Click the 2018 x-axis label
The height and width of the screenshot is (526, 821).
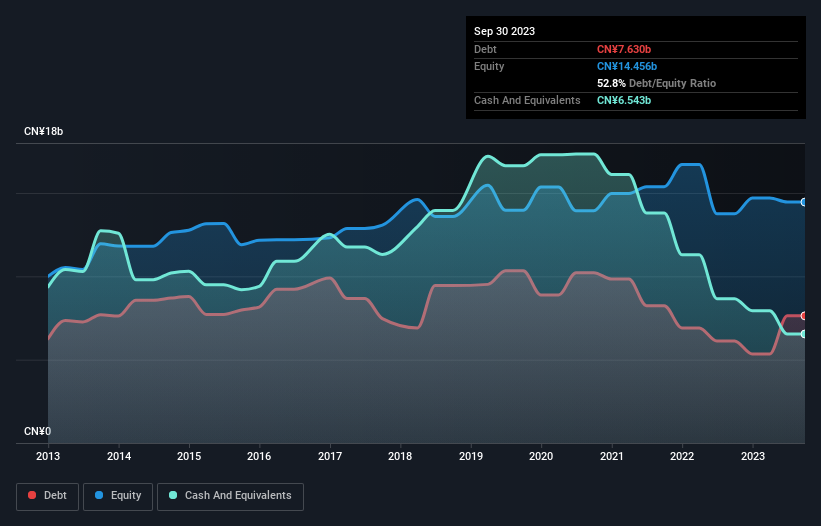click(x=400, y=456)
